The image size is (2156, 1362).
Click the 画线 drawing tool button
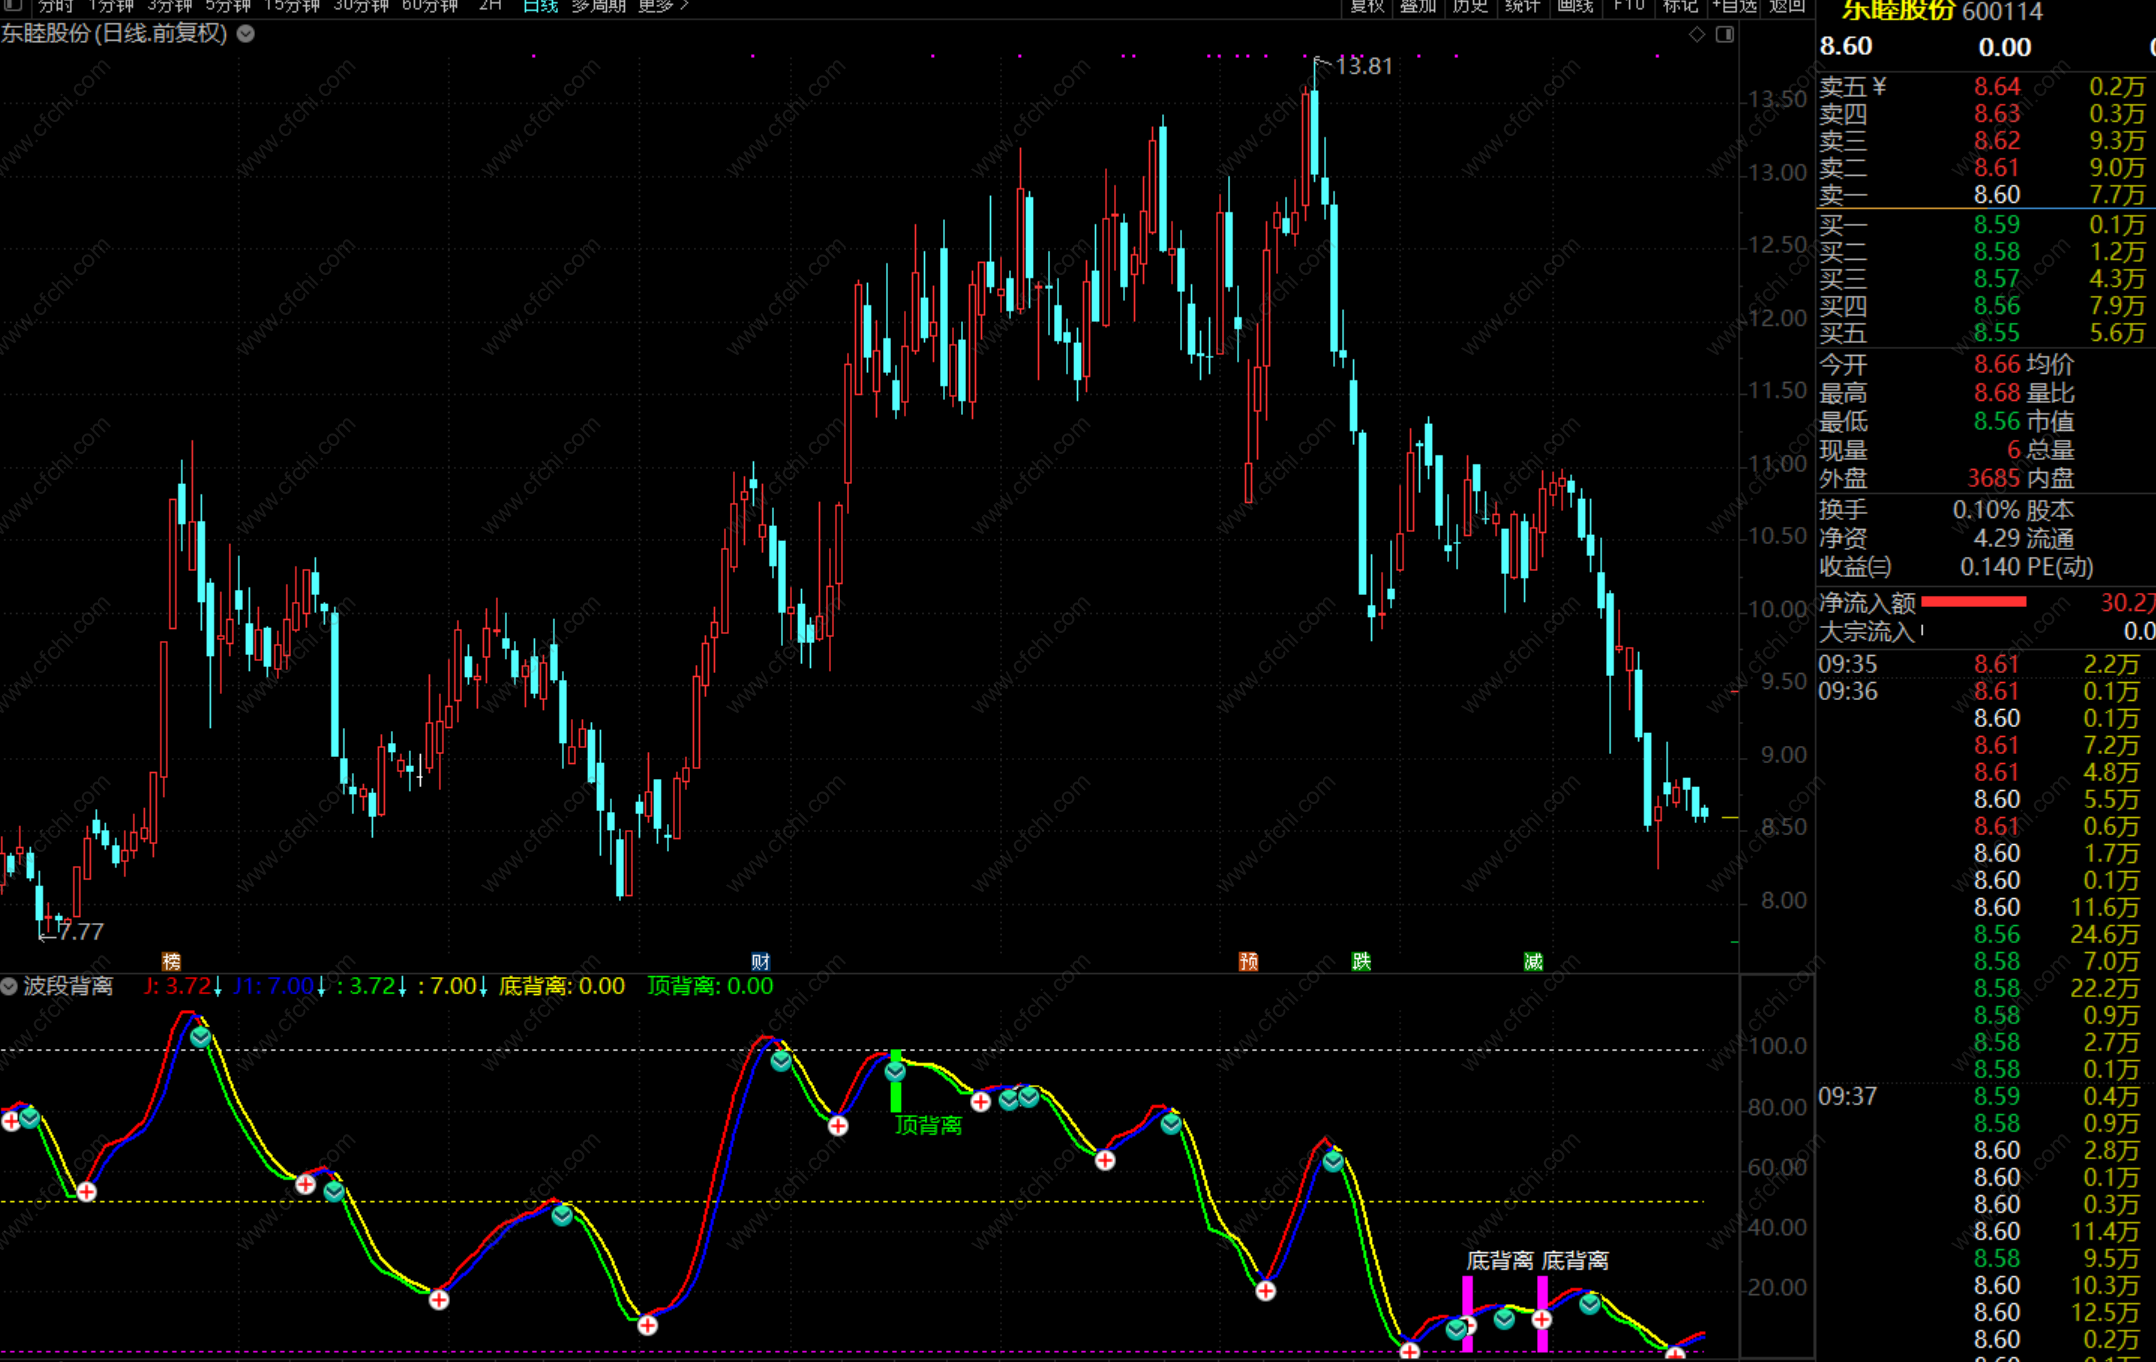[x=1575, y=5]
